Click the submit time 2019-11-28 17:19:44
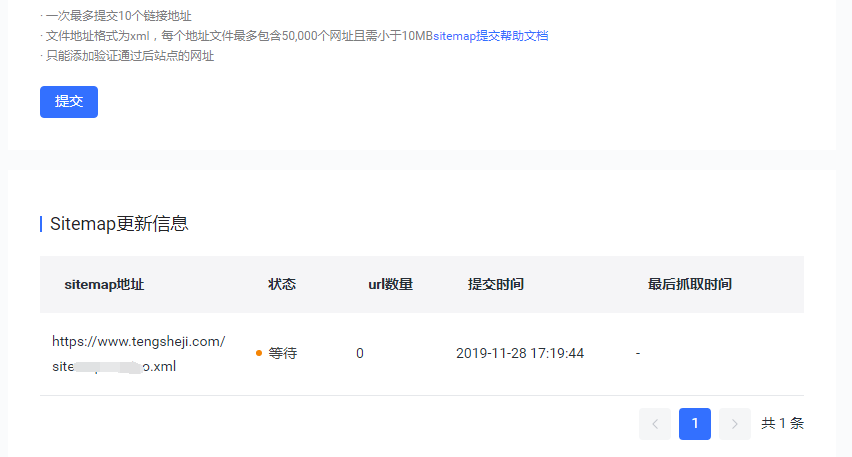Image resolution: width=852 pixels, height=457 pixels. point(520,353)
